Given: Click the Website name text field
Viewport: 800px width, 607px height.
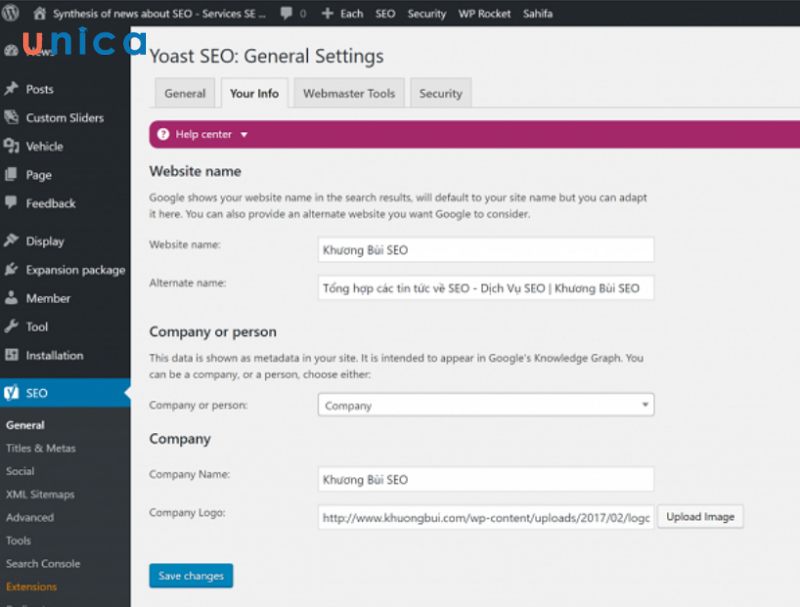Looking at the screenshot, I should pos(486,249).
